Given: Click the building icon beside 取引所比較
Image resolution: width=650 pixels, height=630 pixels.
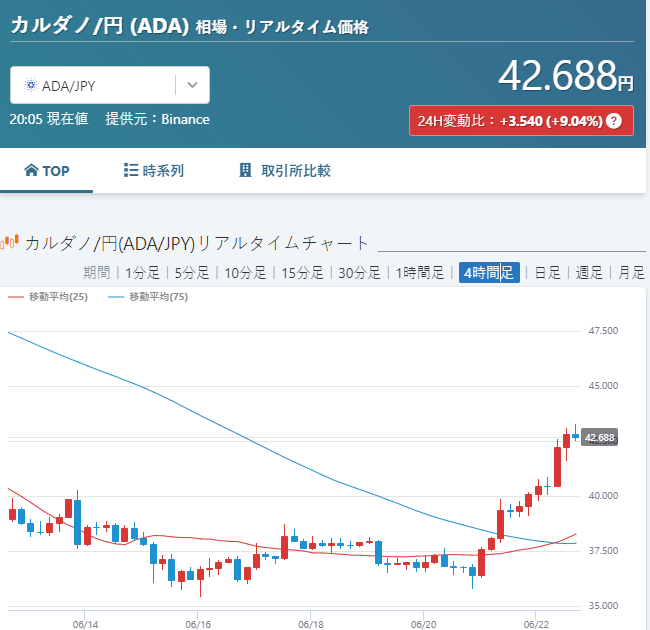Looking at the screenshot, I should coord(245,170).
